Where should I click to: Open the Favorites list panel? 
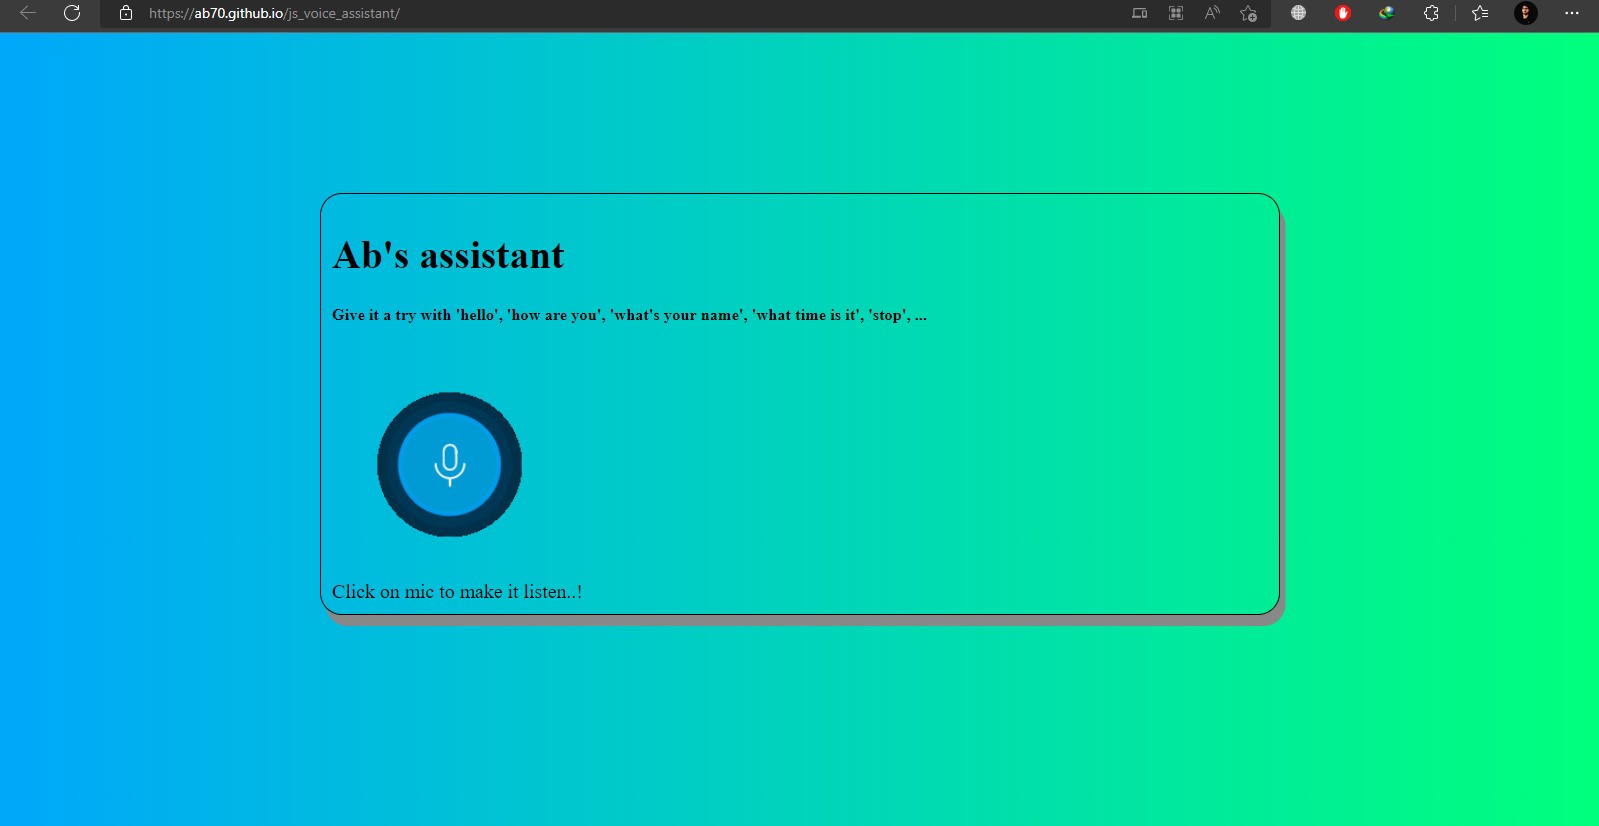[x=1480, y=13]
